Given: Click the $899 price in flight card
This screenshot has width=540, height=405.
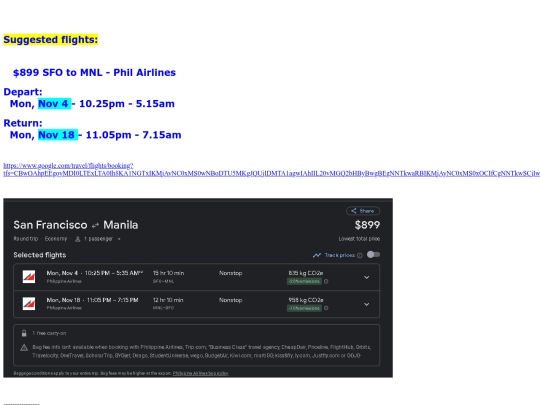Looking at the screenshot, I should click(367, 225).
